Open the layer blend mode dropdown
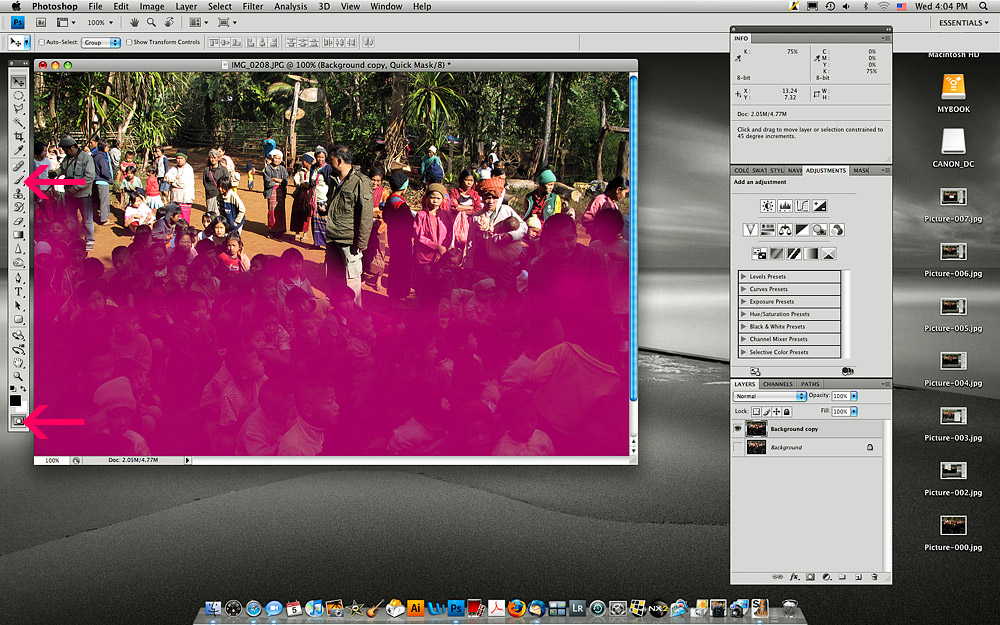Image resolution: width=1000 pixels, height=625 pixels. (770, 396)
